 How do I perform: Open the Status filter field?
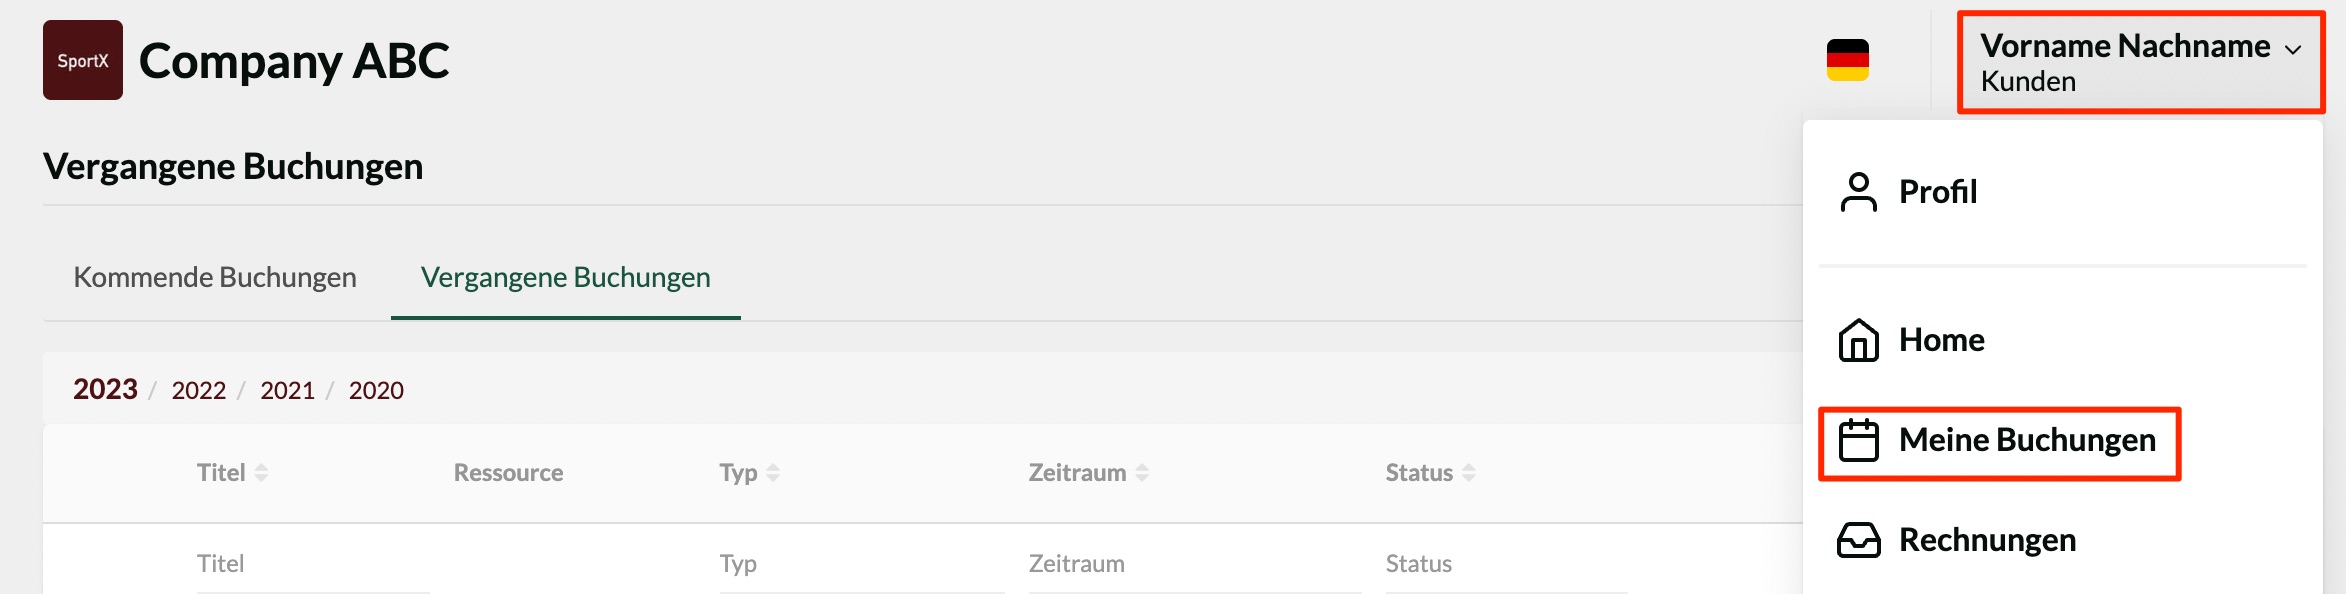point(1506,564)
